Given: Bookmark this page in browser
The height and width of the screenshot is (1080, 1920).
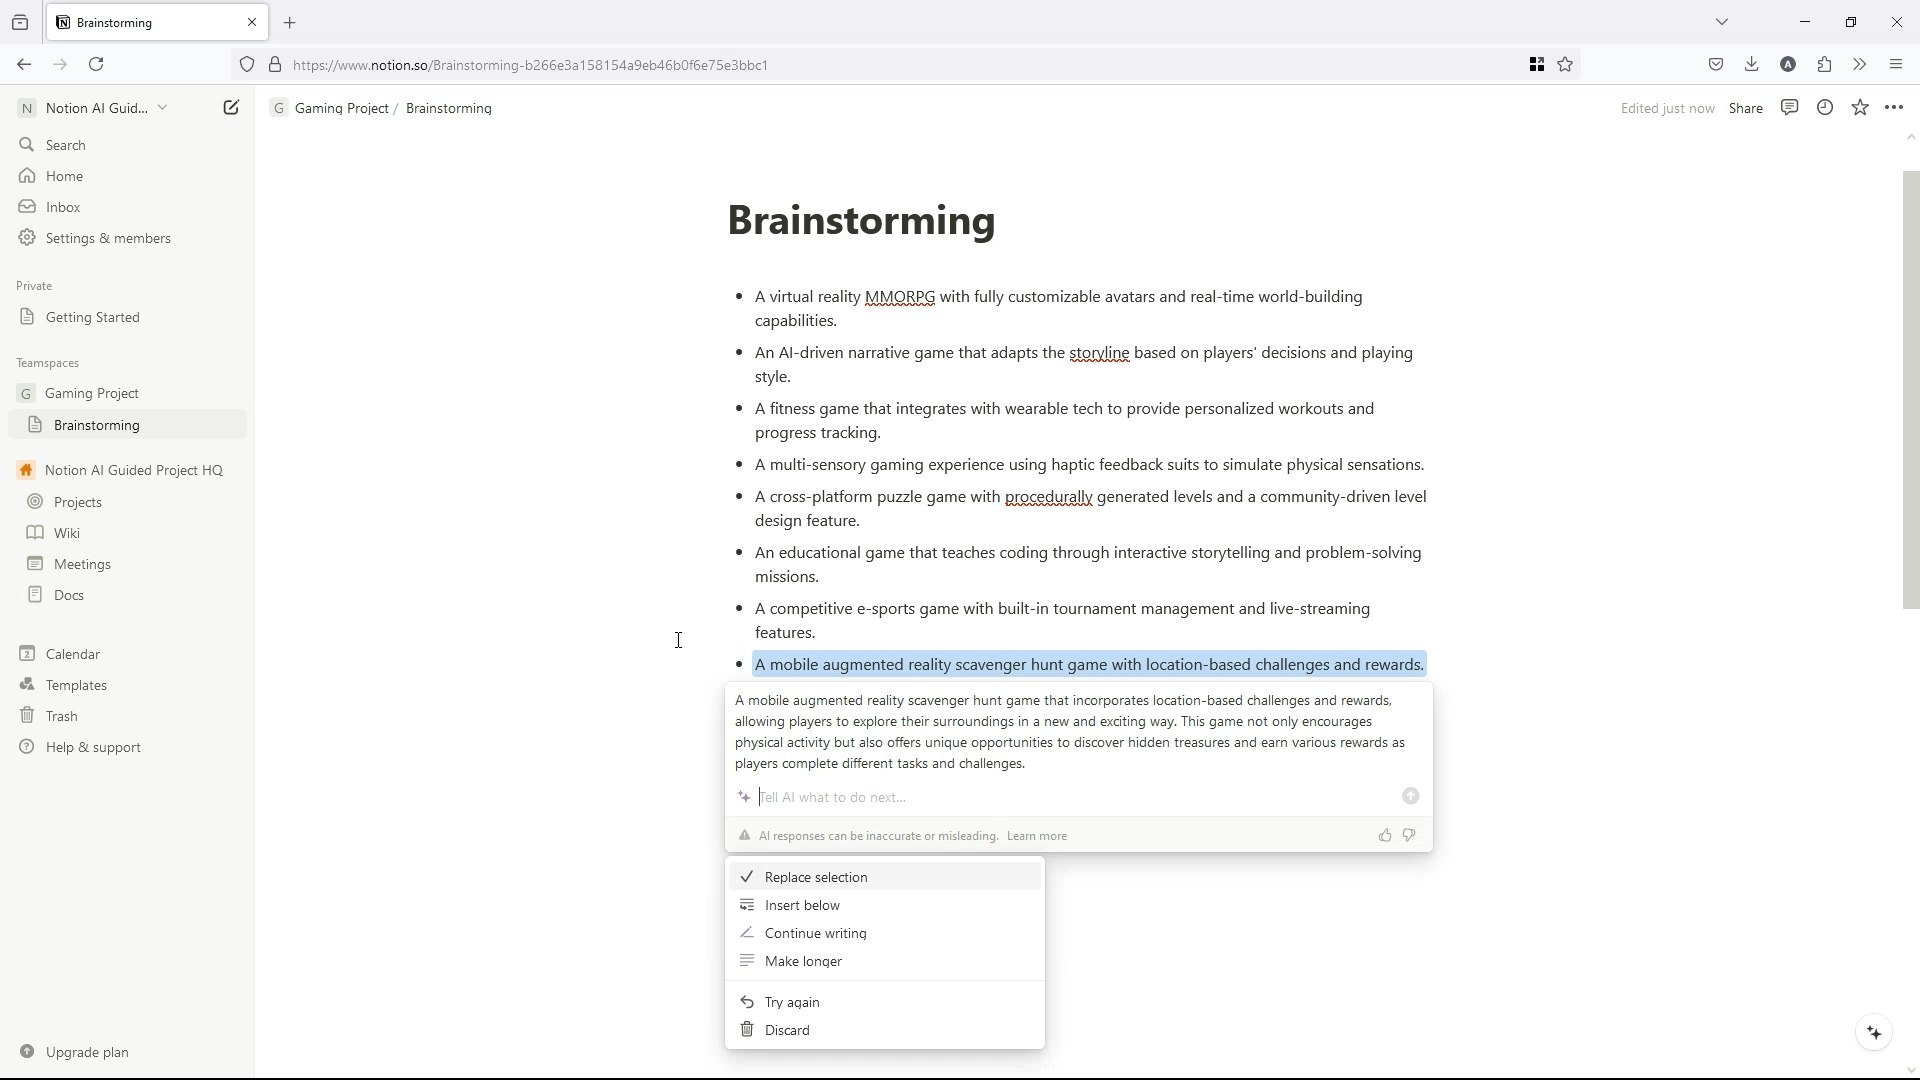Looking at the screenshot, I should (x=1565, y=65).
